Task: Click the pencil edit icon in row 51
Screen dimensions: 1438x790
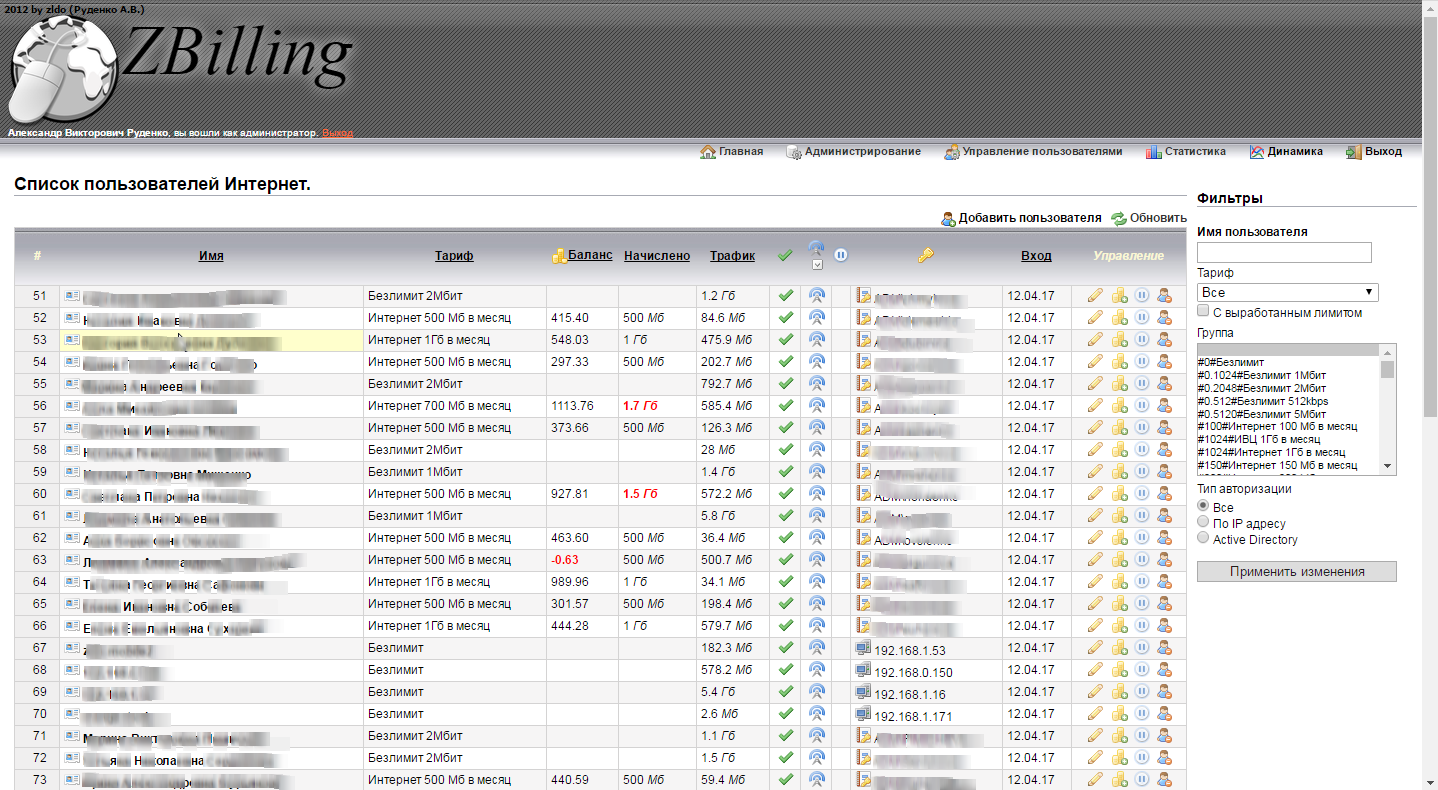Action: [x=1095, y=296]
